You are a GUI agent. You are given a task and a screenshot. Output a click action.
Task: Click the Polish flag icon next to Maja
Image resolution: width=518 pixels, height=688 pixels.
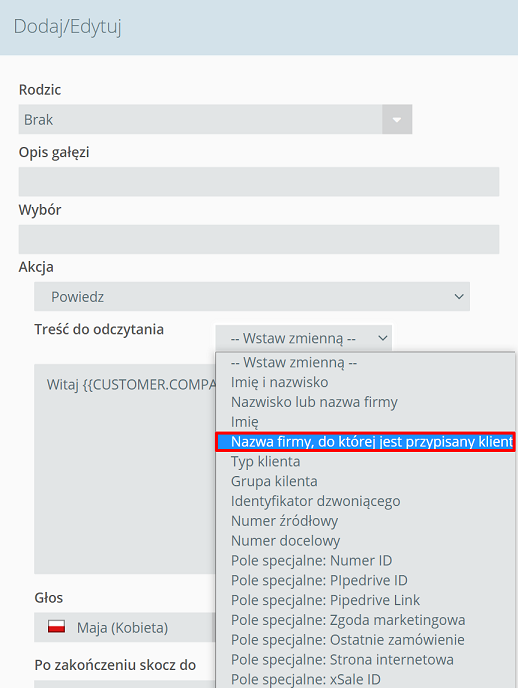pyautogui.click(x=57, y=627)
